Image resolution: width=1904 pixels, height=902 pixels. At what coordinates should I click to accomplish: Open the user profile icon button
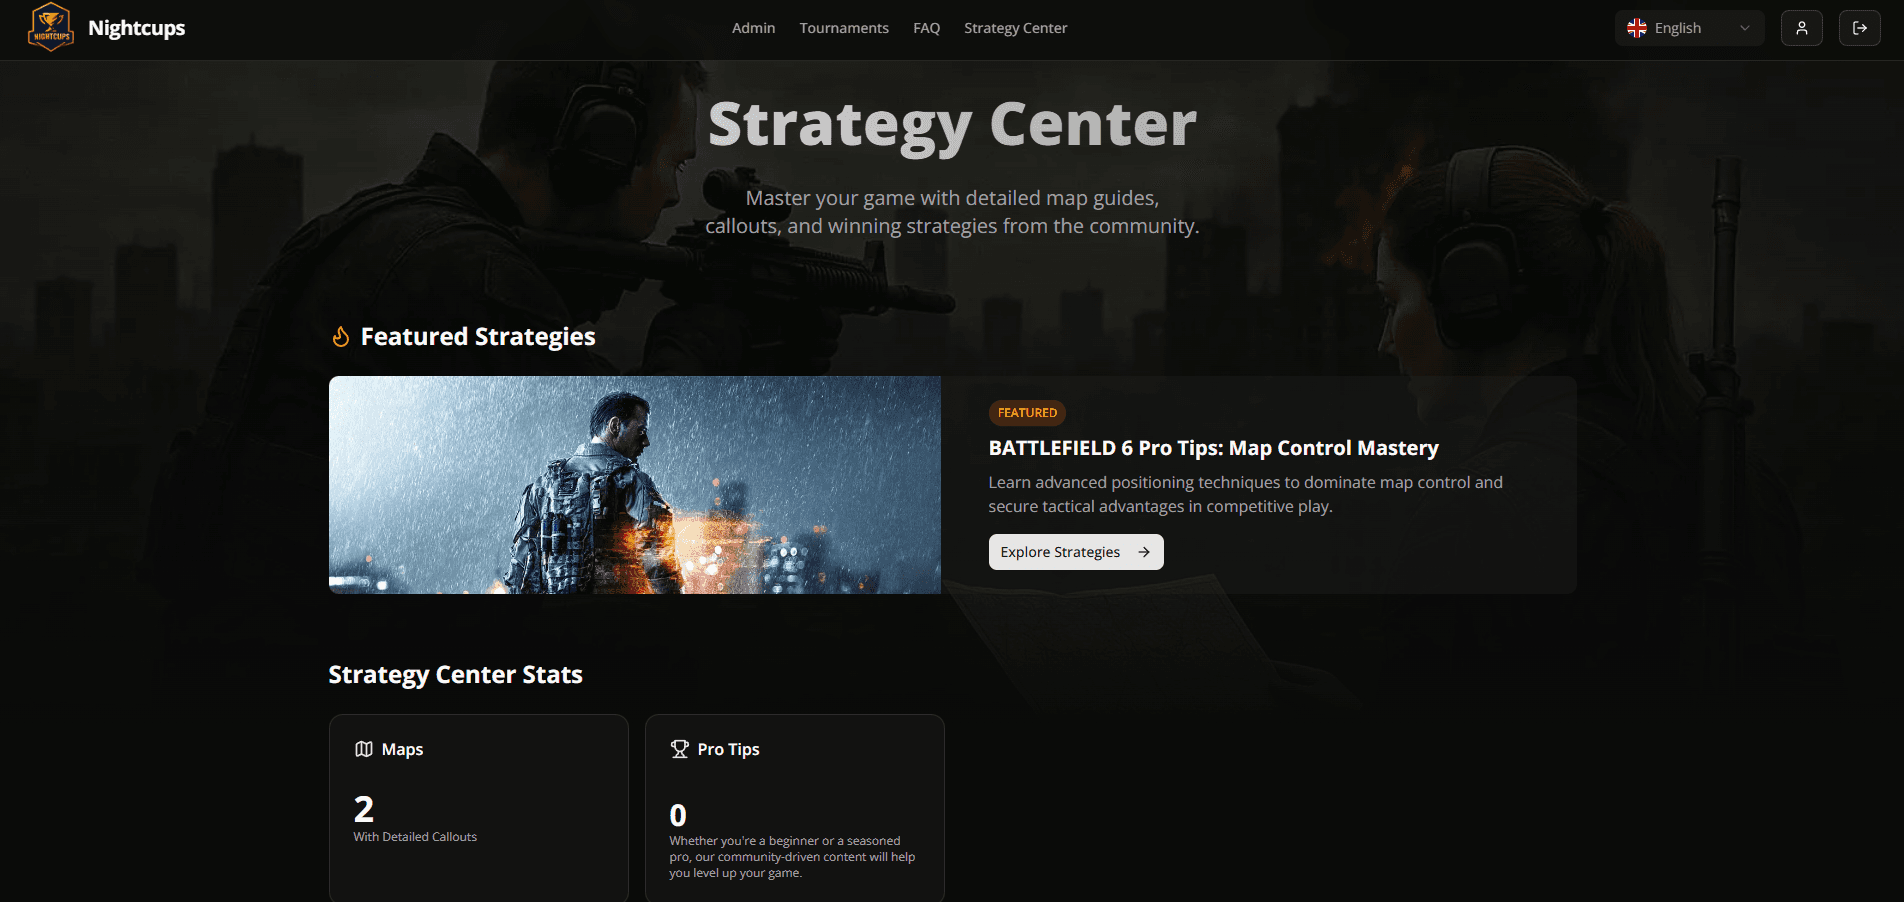click(1802, 28)
